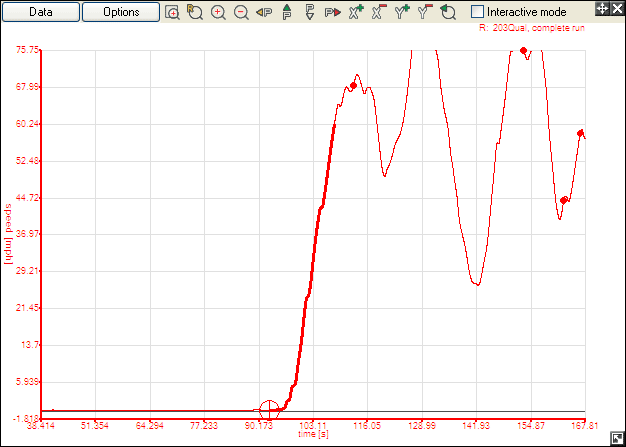Click the zoom-to-area magnifier icon
Screen dimensions: 626x447
pyautogui.click(x=173, y=12)
